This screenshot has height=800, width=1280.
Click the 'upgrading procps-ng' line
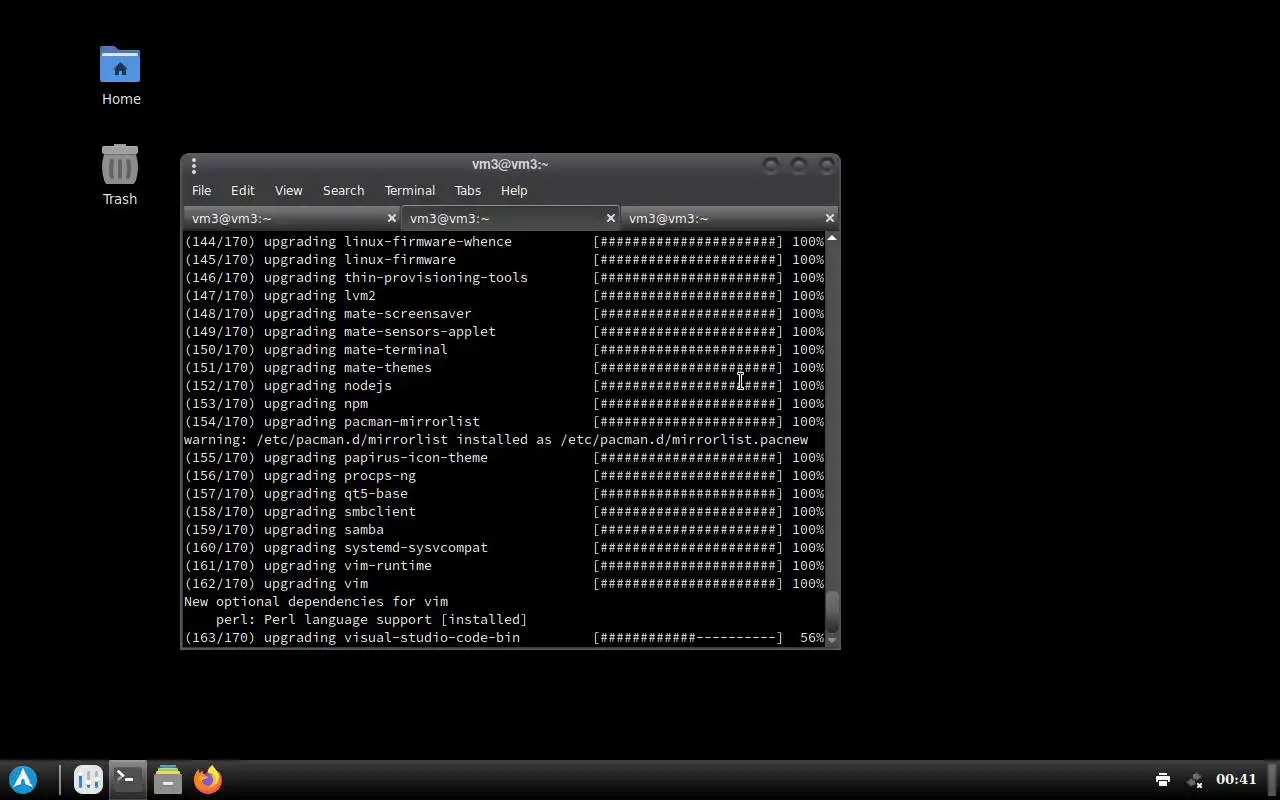pos(504,476)
